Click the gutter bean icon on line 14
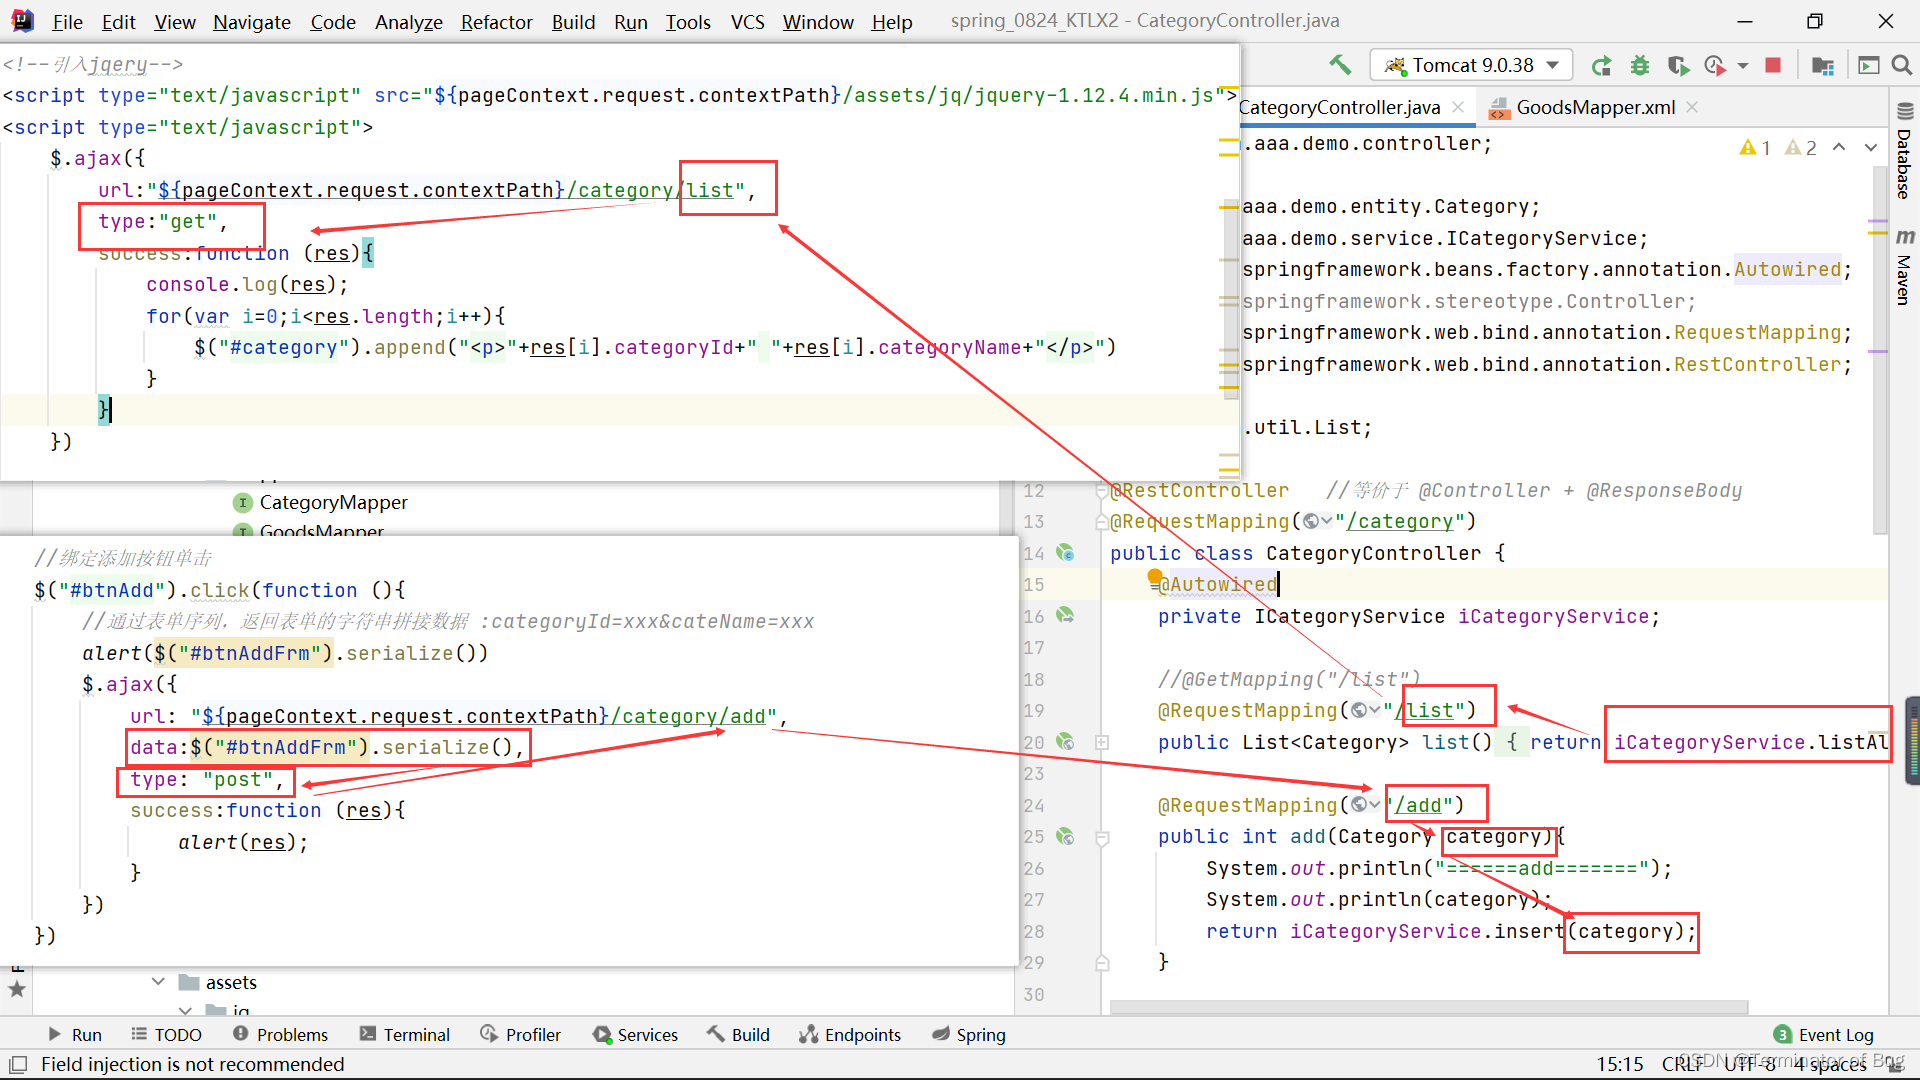The height and width of the screenshot is (1080, 1920). point(1066,553)
